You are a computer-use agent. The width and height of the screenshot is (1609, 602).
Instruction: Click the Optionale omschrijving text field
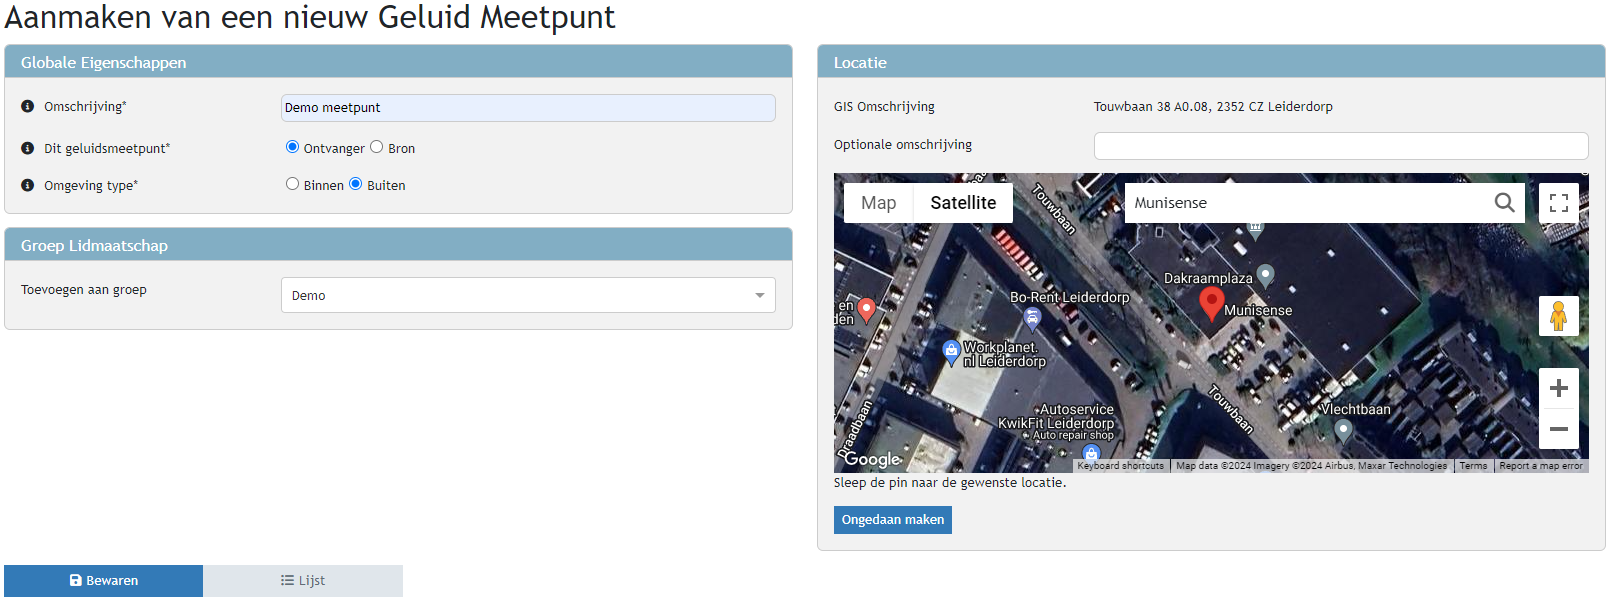(1340, 146)
